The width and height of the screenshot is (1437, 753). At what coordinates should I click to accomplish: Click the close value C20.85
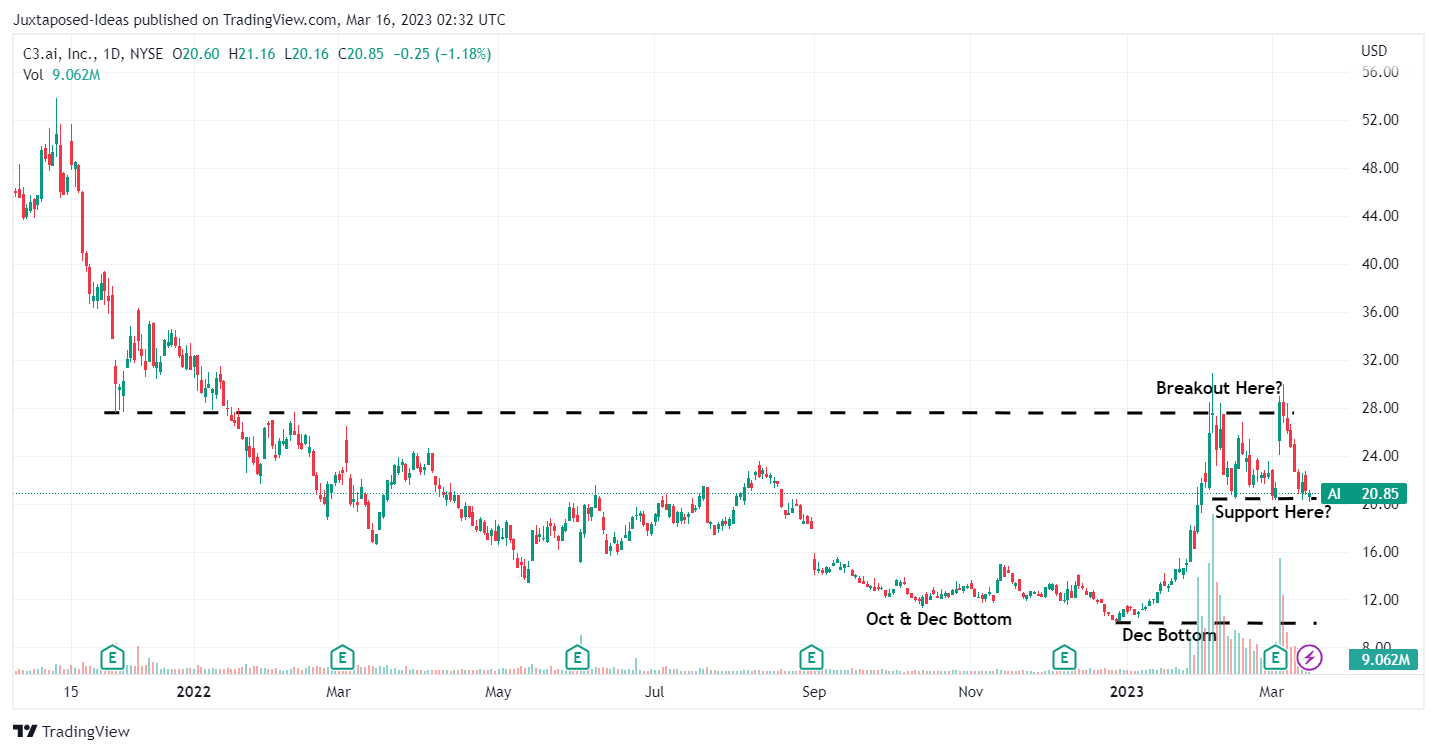pos(361,54)
